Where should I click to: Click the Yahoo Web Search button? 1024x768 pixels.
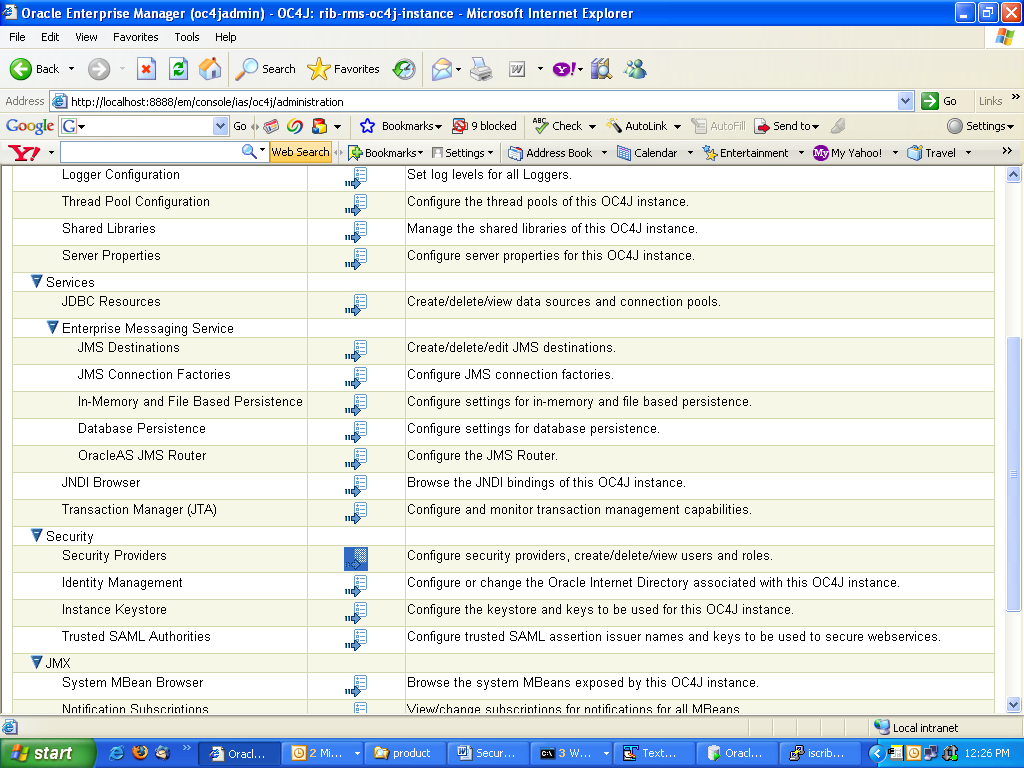point(300,153)
